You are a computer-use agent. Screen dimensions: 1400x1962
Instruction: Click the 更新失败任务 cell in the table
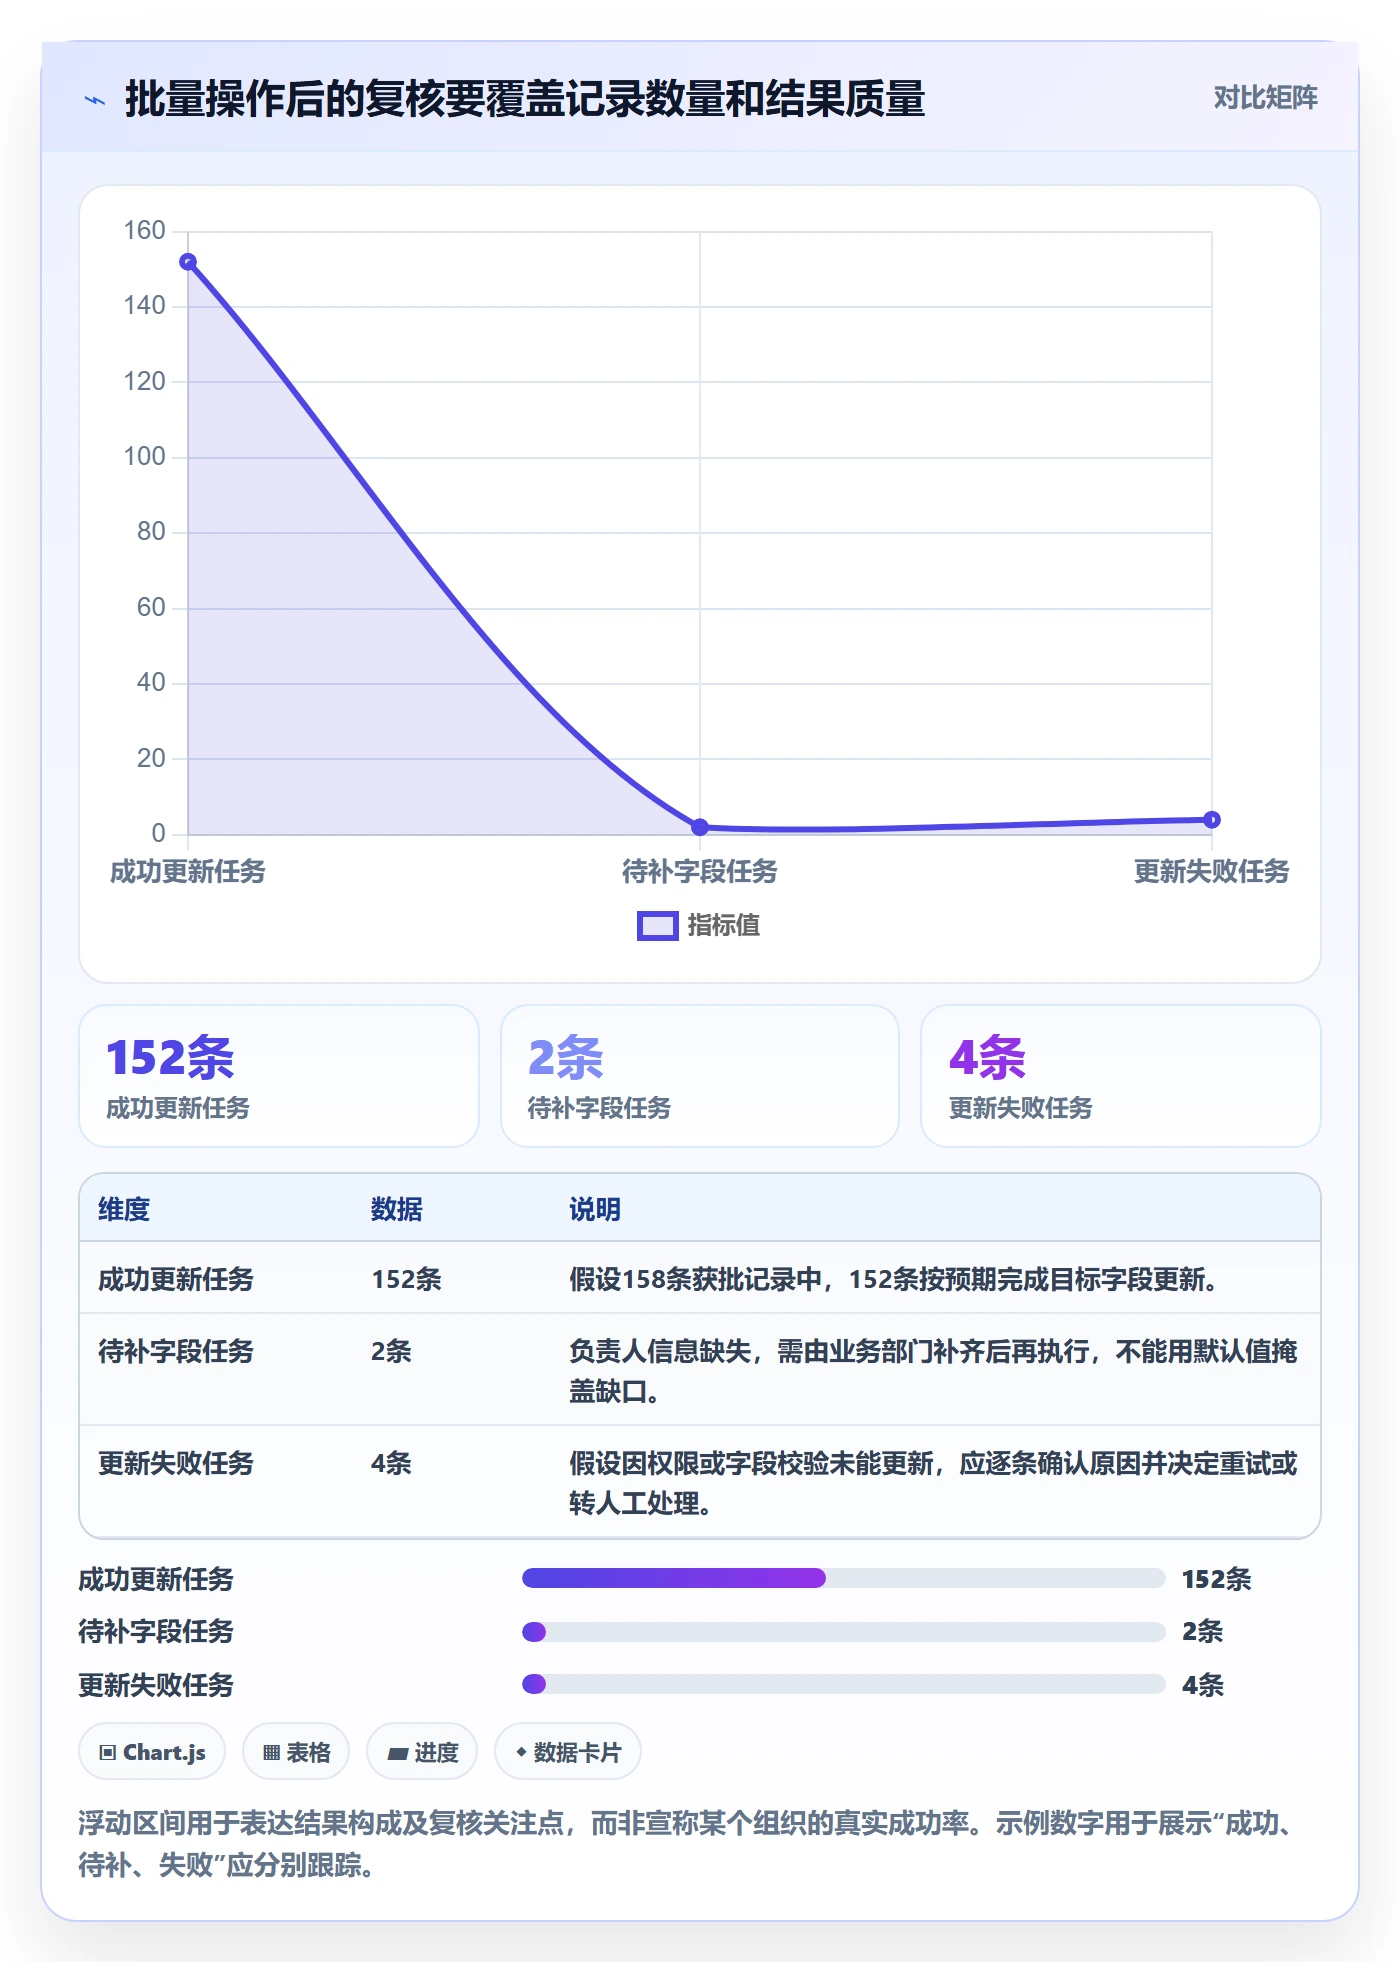176,1464
